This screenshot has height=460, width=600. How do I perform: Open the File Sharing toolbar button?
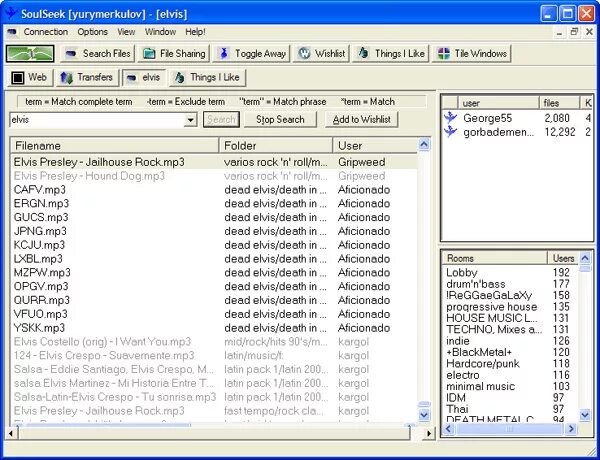point(174,54)
